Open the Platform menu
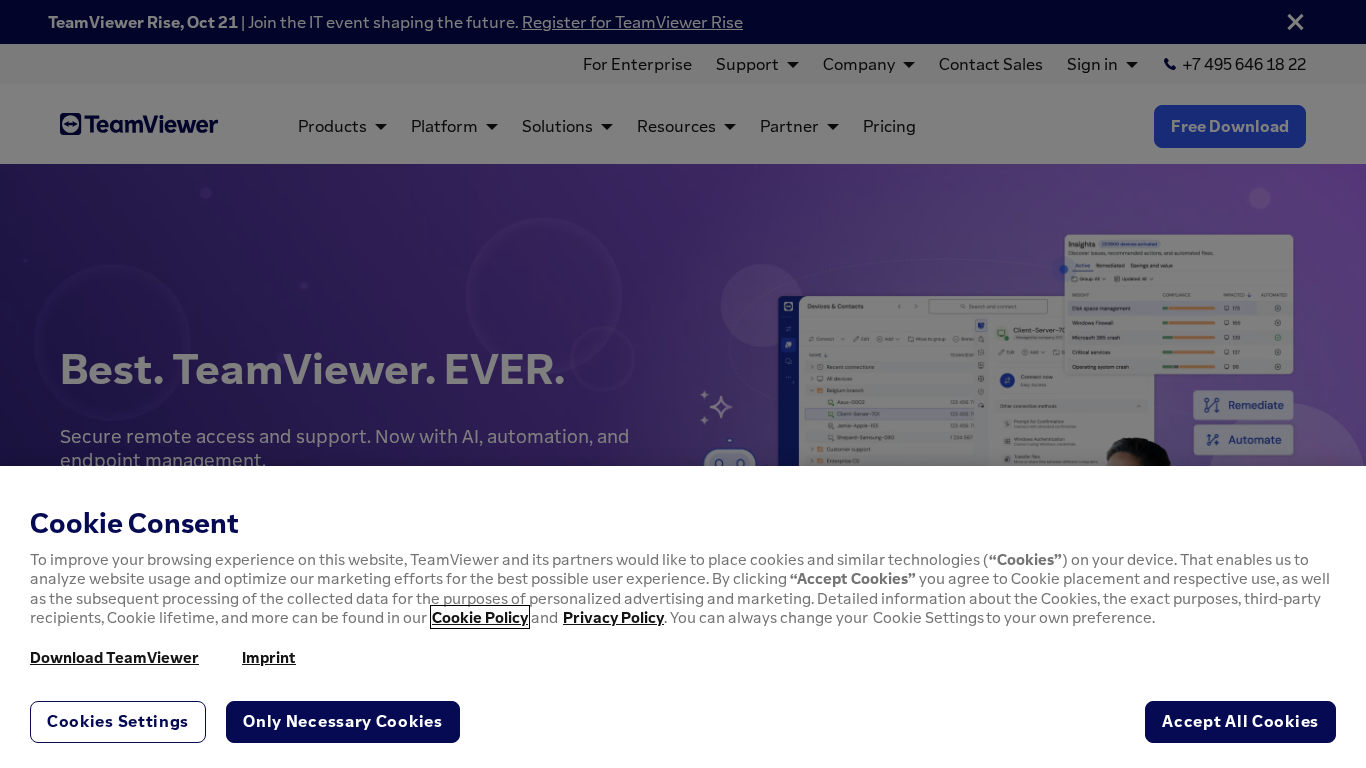 (x=454, y=126)
